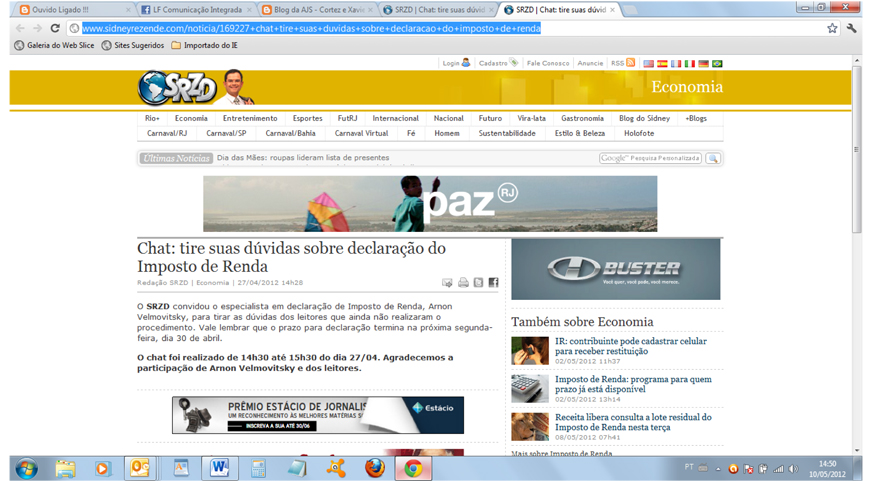Switch to the 'Blog da AJS' tab
The height and width of the screenshot is (481, 870).
pyautogui.click(x=315, y=9)
